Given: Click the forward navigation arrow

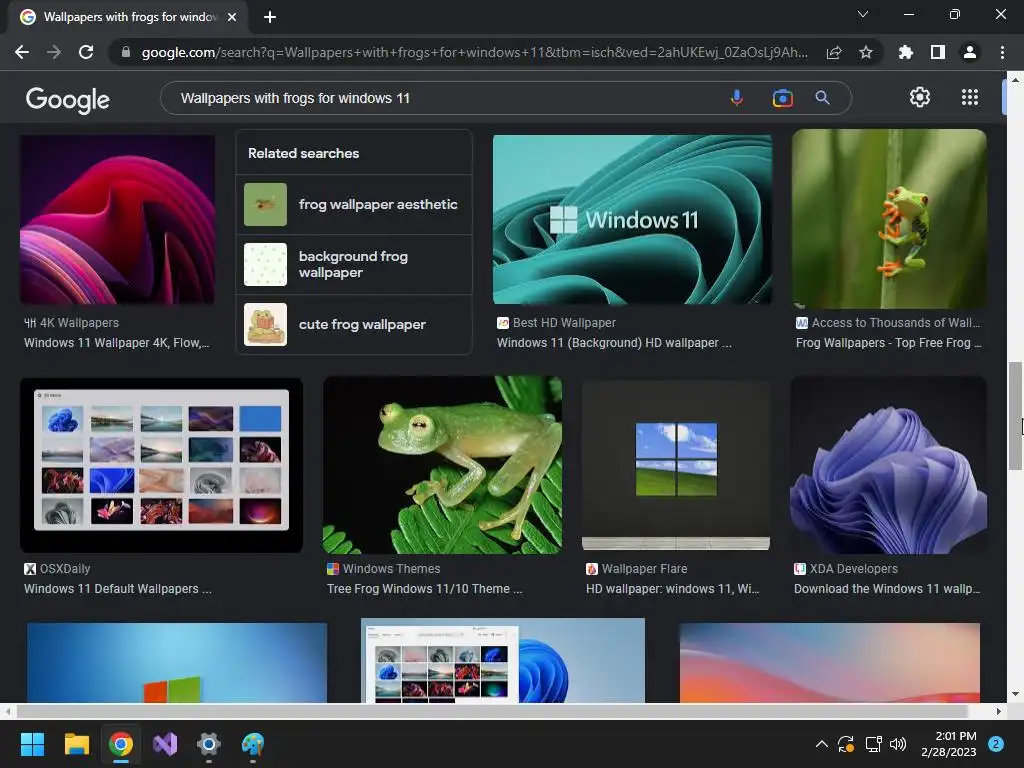Looking at the screenshot, I should (x=54, y=52).
